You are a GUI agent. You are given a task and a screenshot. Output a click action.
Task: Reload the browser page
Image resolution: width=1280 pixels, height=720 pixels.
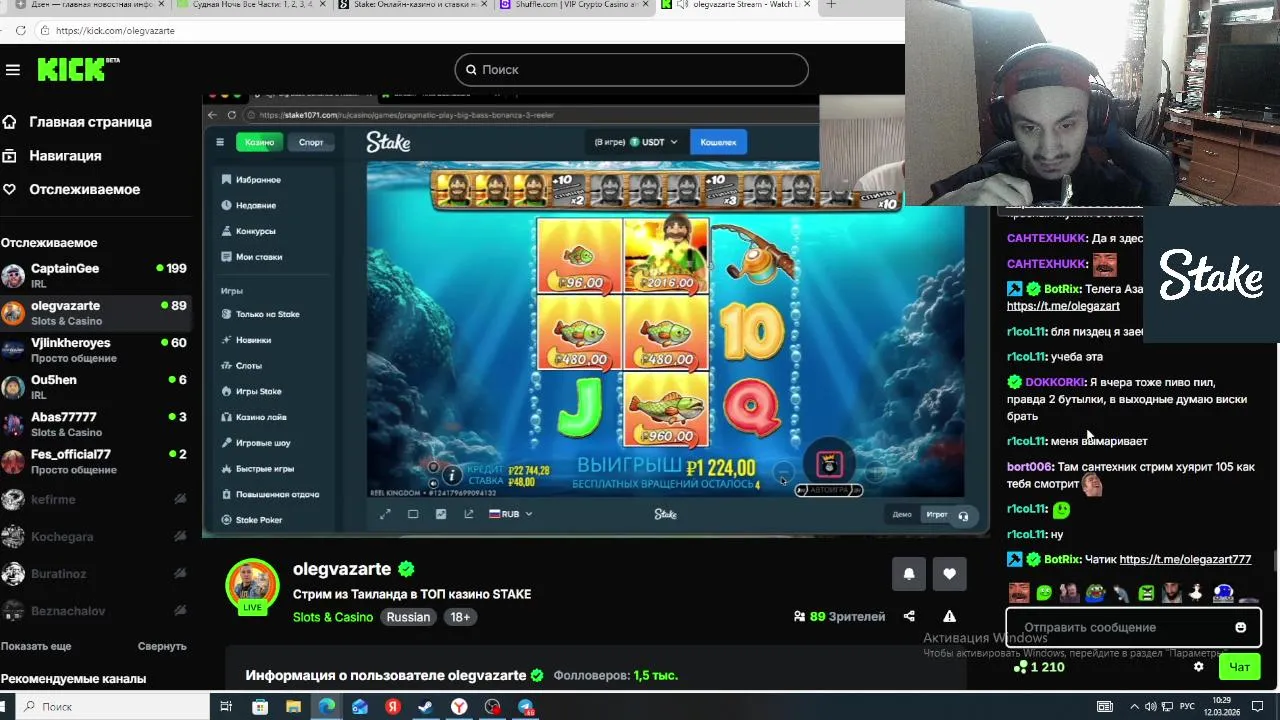click(20, 30)
